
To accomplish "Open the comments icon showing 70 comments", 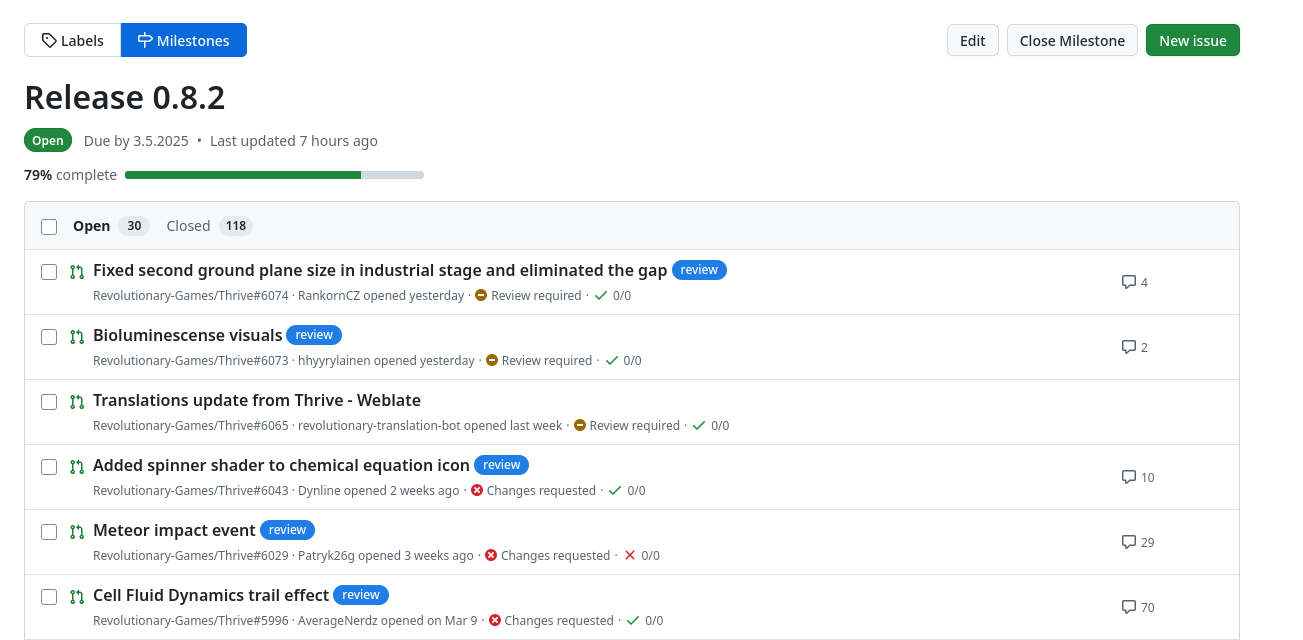I will (x=1129, y=607).
